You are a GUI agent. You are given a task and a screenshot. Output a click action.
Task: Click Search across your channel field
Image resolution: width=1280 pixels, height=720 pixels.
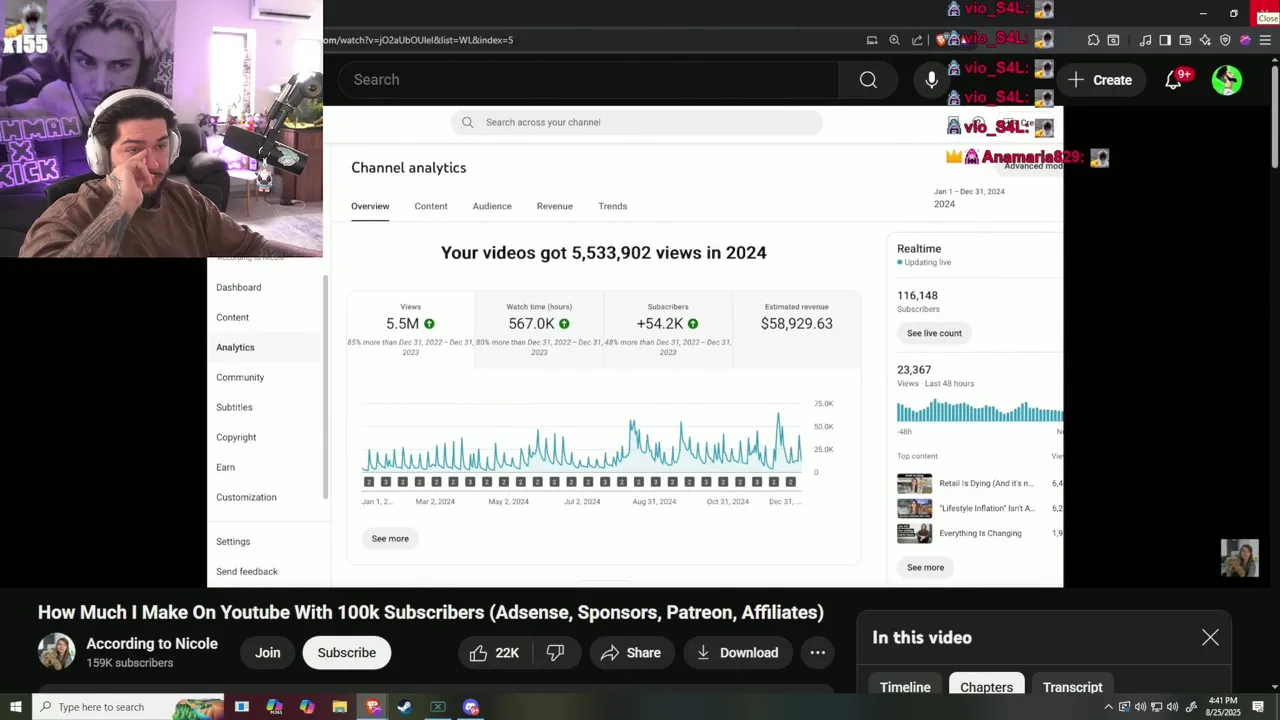[x=636, y=122]
